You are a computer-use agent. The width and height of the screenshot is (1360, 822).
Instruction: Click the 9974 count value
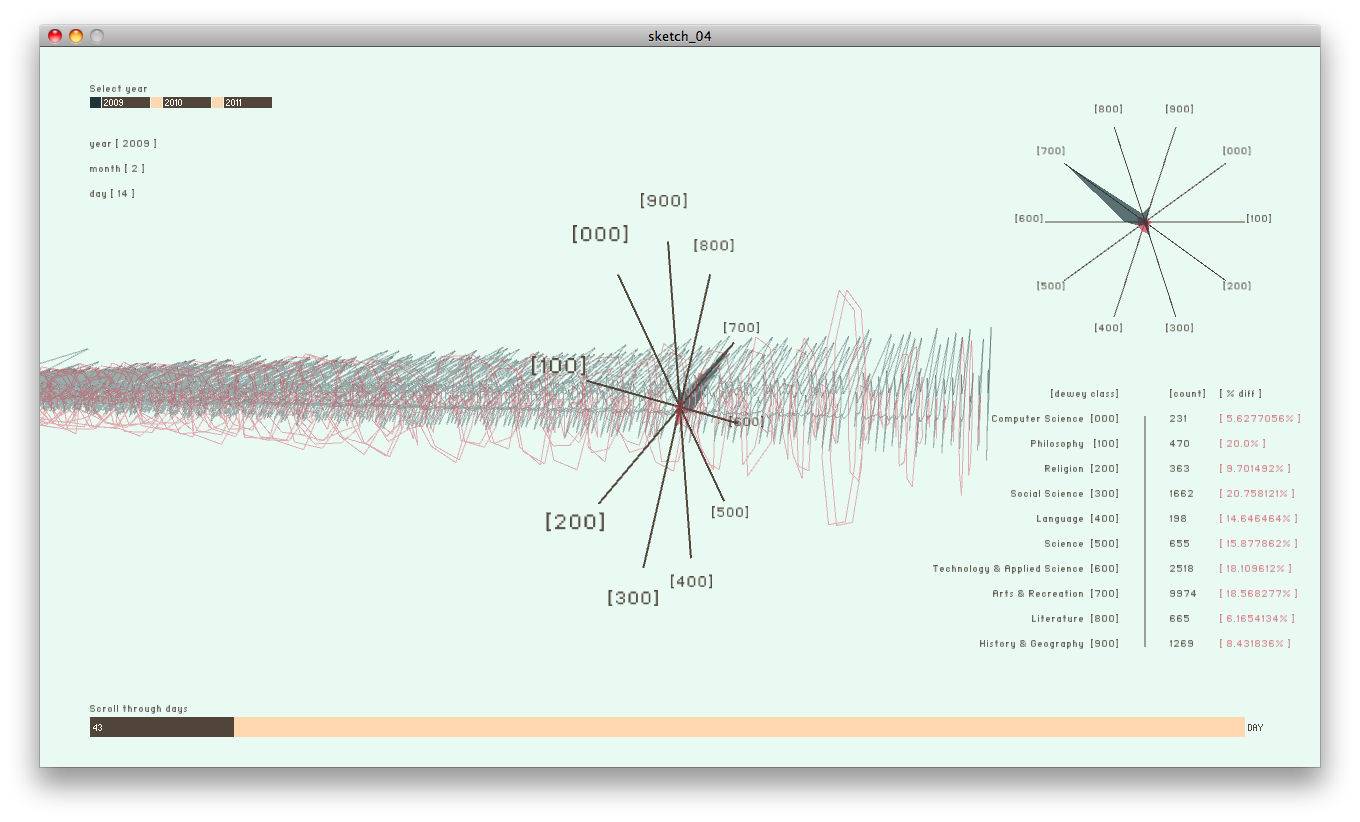(x=1182, y=594)
